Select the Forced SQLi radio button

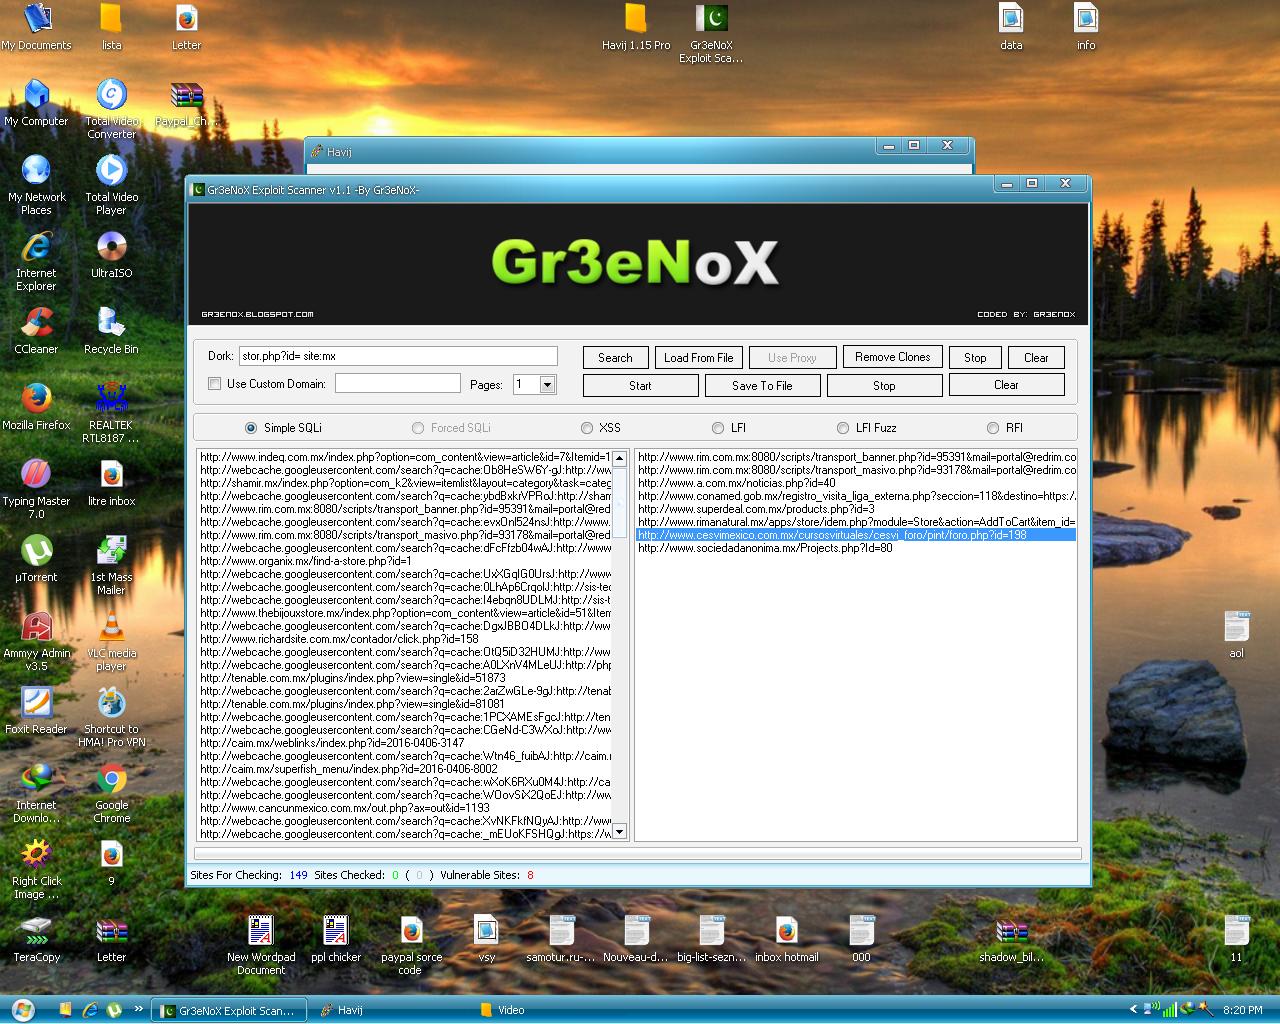click(x=418, y=428)
